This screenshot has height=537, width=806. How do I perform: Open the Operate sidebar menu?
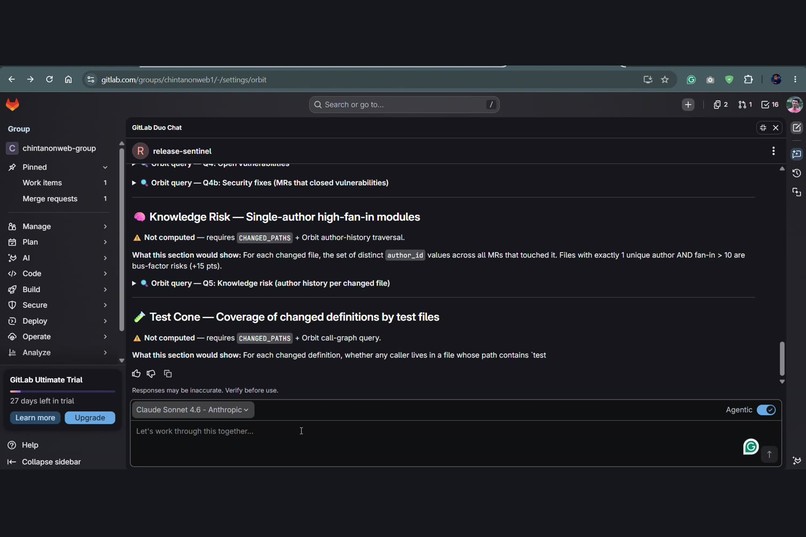click(x=58, y=337)
